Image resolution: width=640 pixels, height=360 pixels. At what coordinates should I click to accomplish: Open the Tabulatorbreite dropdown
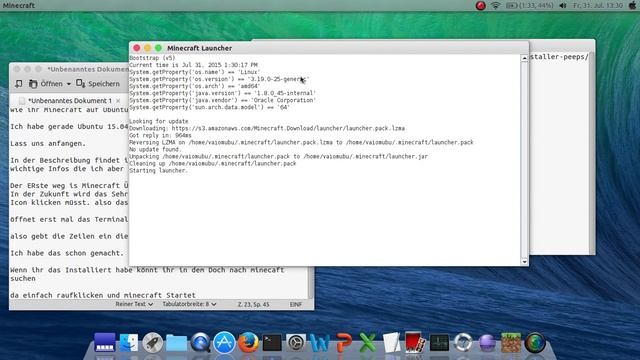[x=189, y=304]
